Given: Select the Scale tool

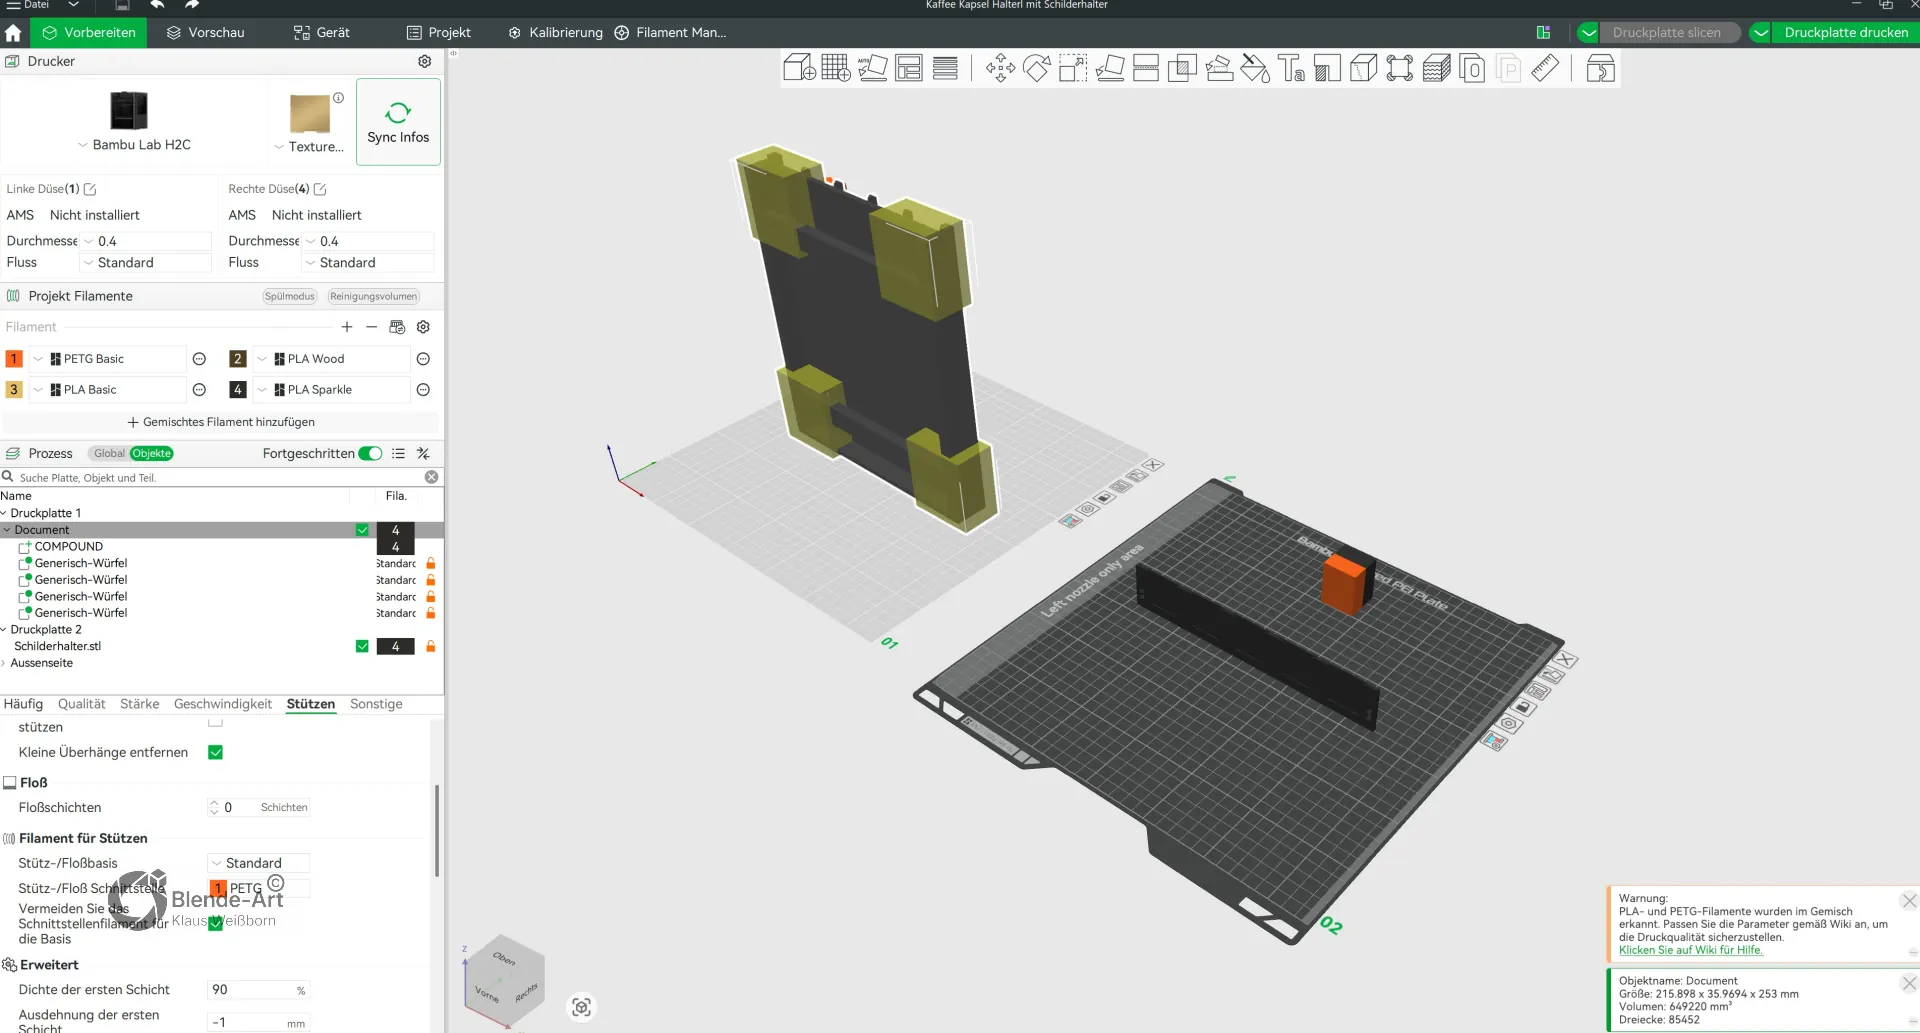Looking at the screenshot, I should [x=1073, y=68].
